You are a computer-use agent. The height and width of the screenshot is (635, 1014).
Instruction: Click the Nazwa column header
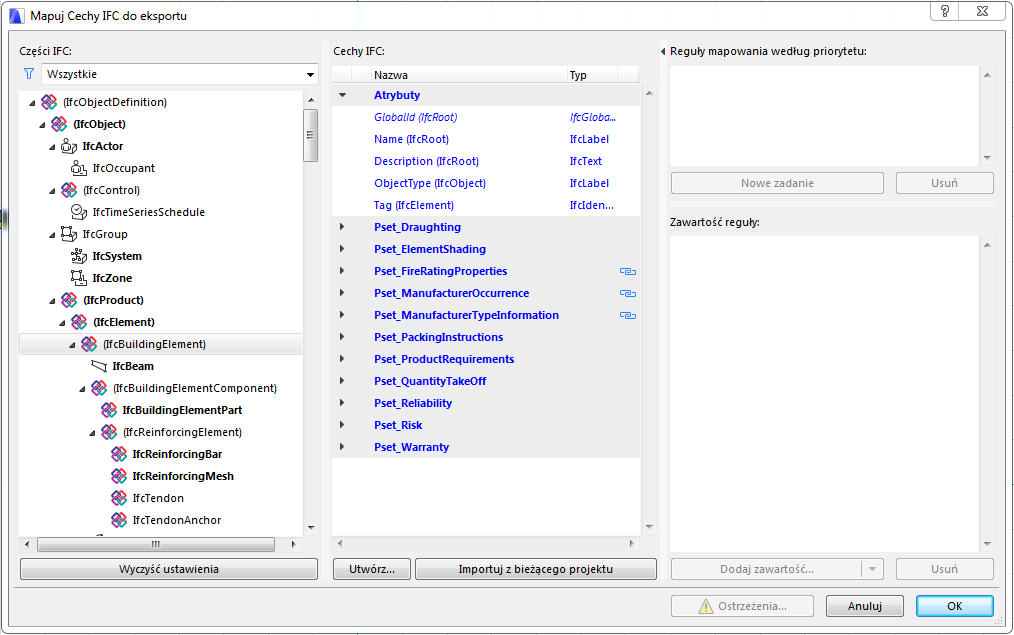(465, 75)
